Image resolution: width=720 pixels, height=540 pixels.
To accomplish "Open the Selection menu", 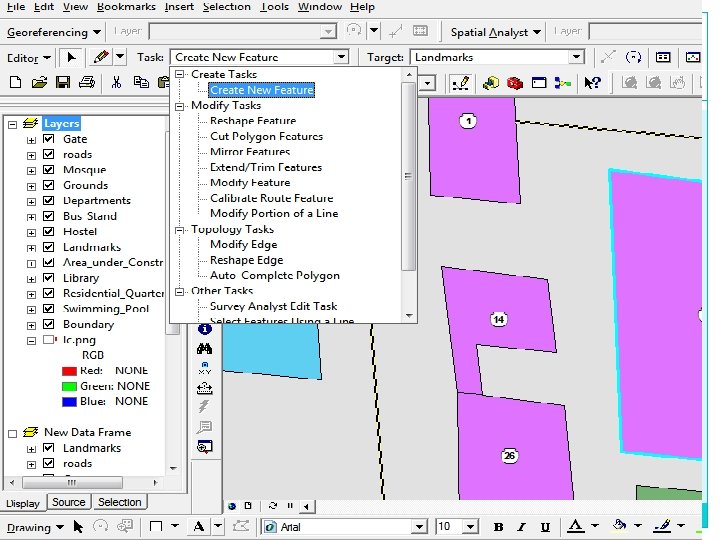I will coord(227,6).
